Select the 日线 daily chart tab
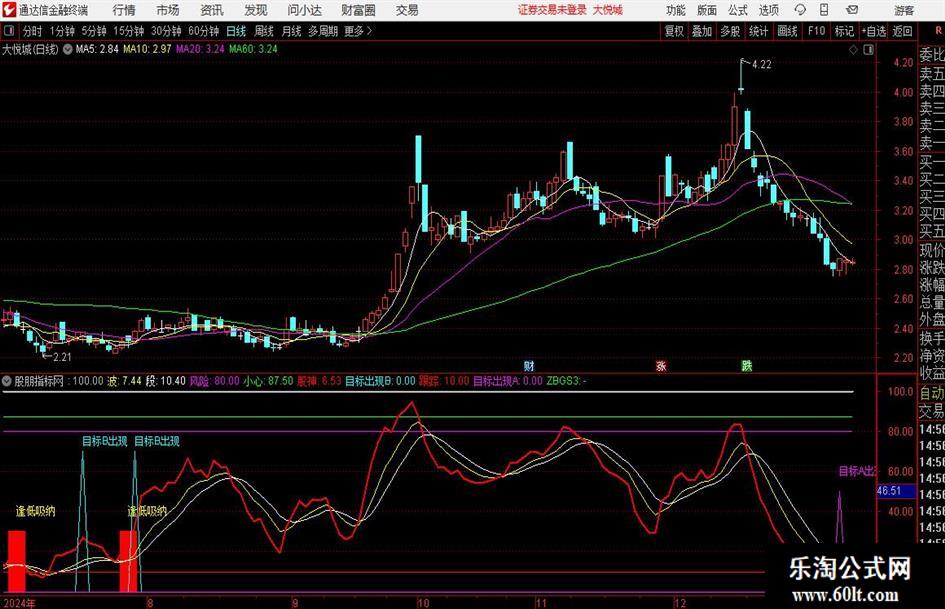 click(236, 31)
